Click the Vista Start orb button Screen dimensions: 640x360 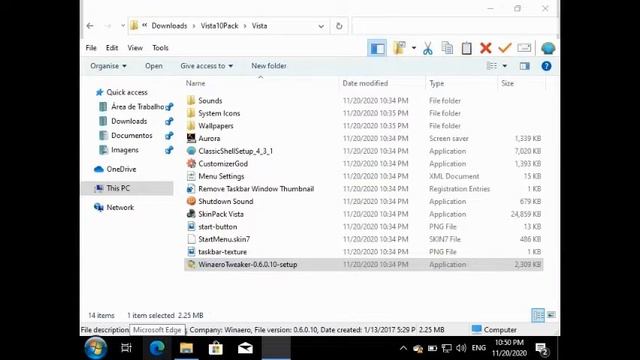coord(96,348)
